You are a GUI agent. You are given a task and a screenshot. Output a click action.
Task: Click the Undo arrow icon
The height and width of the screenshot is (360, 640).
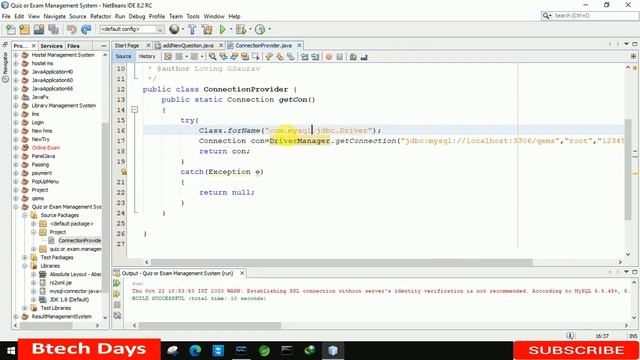coord(71,29)
